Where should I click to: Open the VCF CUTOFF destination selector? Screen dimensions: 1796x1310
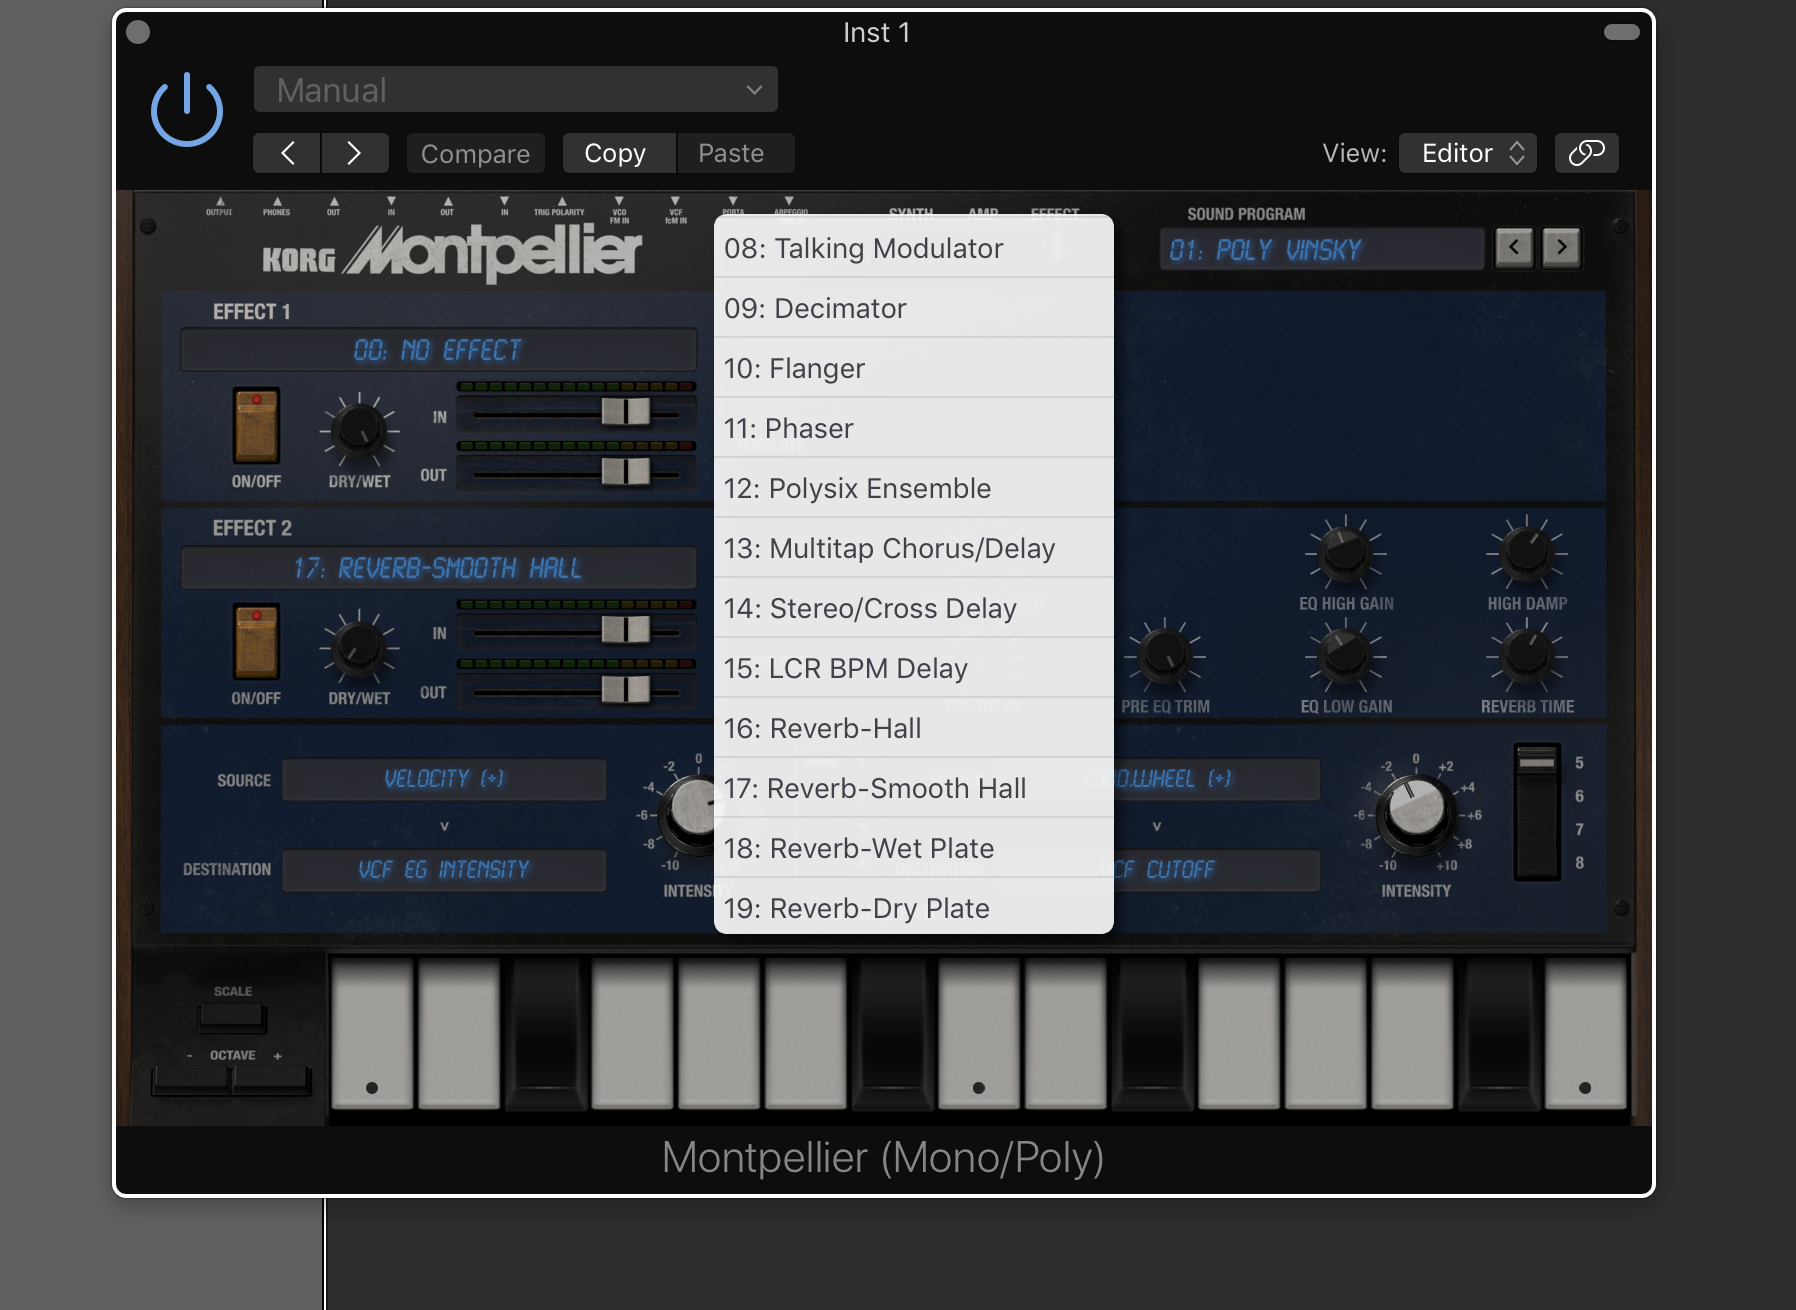tap(1216, 870)
